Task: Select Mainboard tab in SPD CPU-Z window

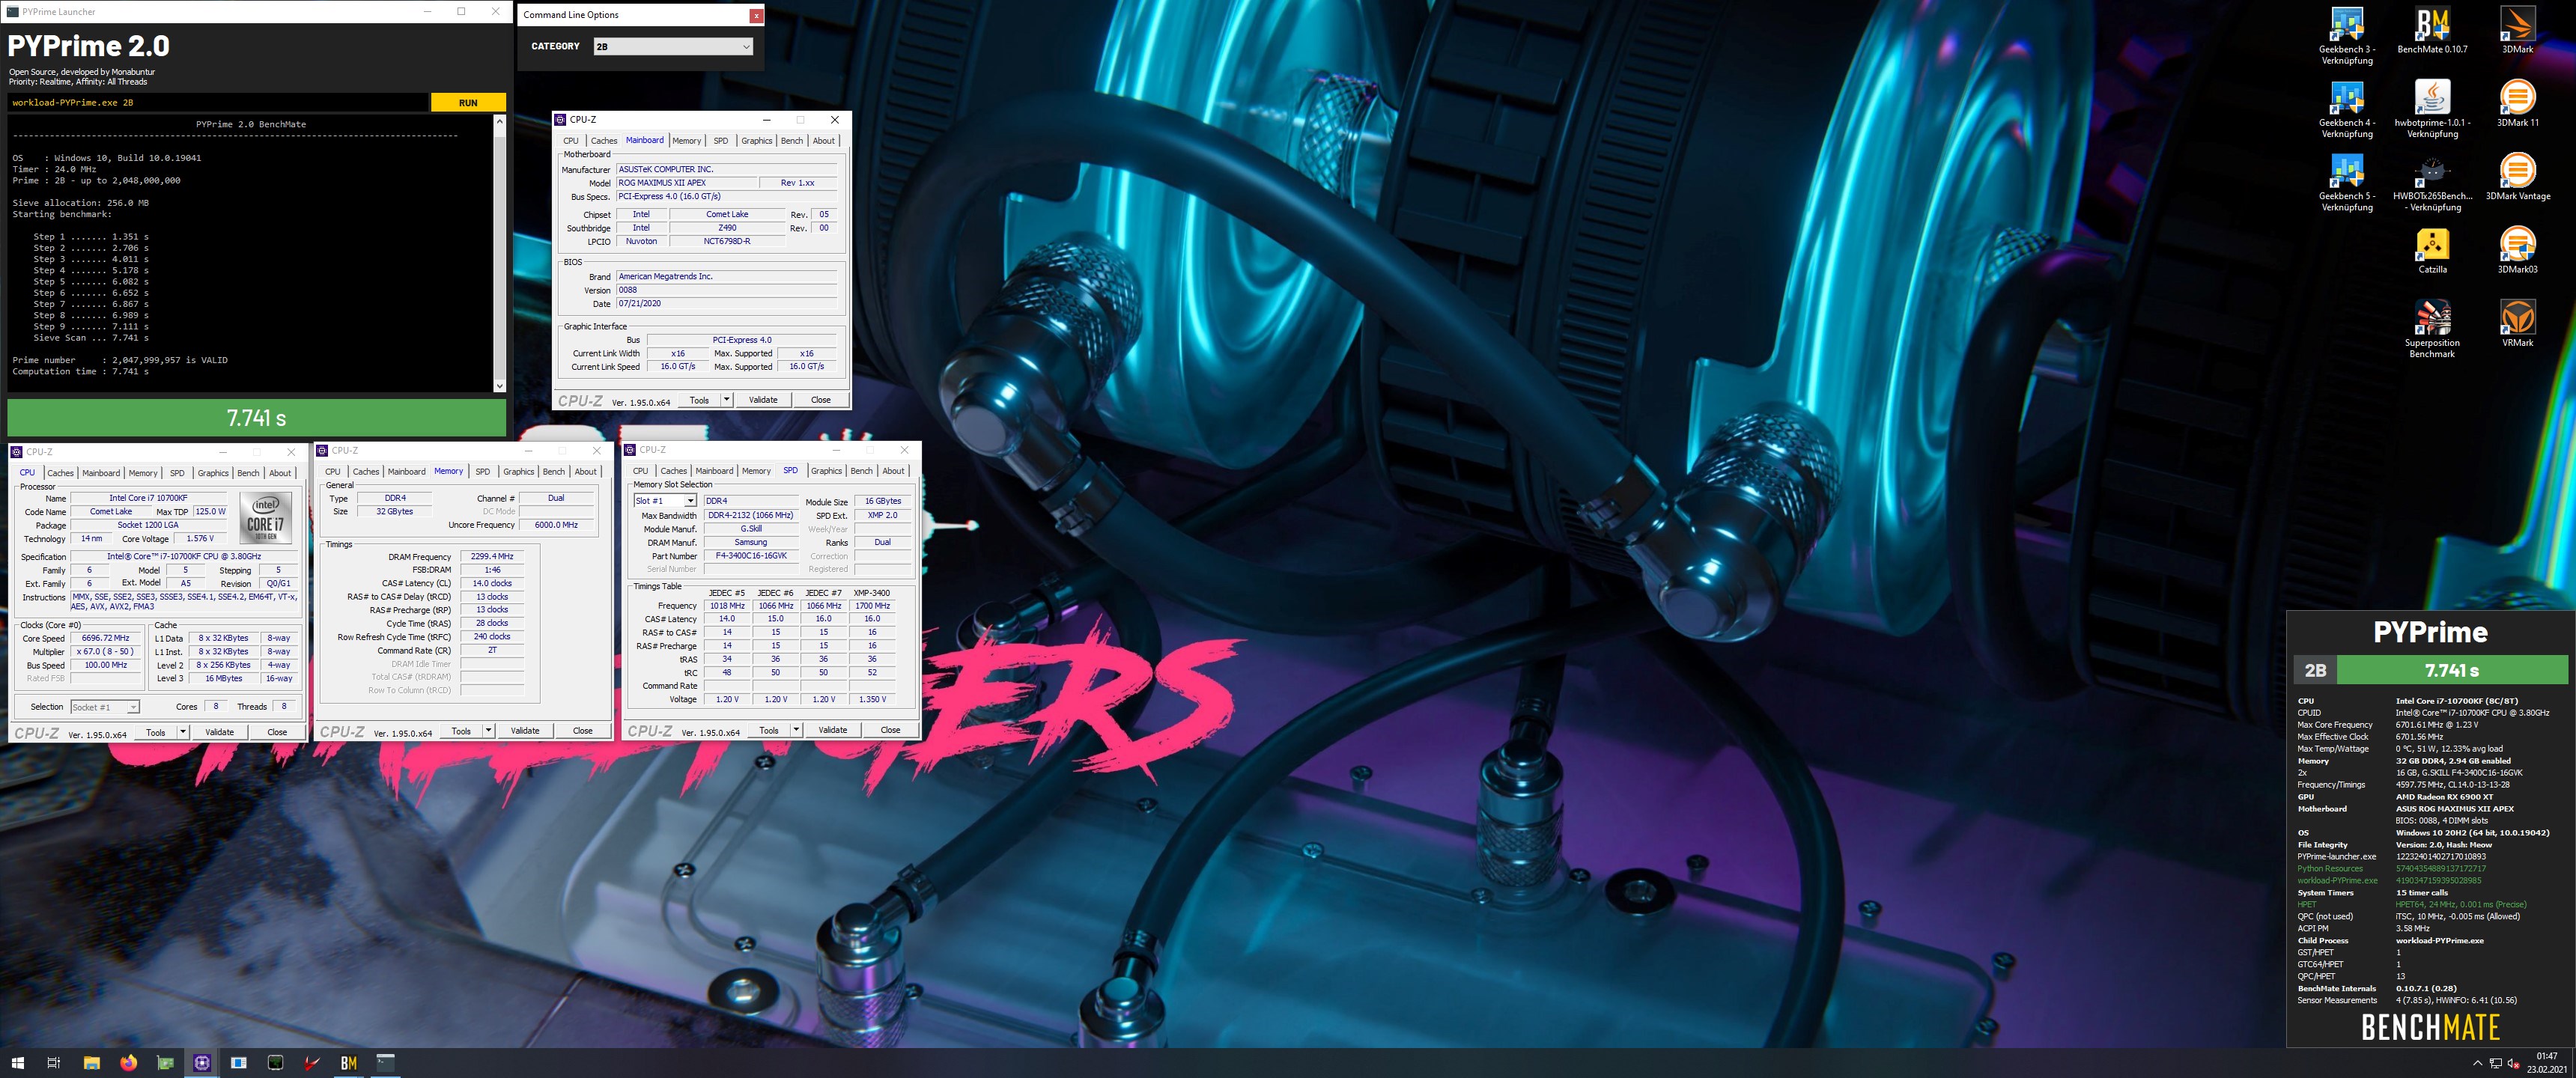Action: [x=714, y=471]
